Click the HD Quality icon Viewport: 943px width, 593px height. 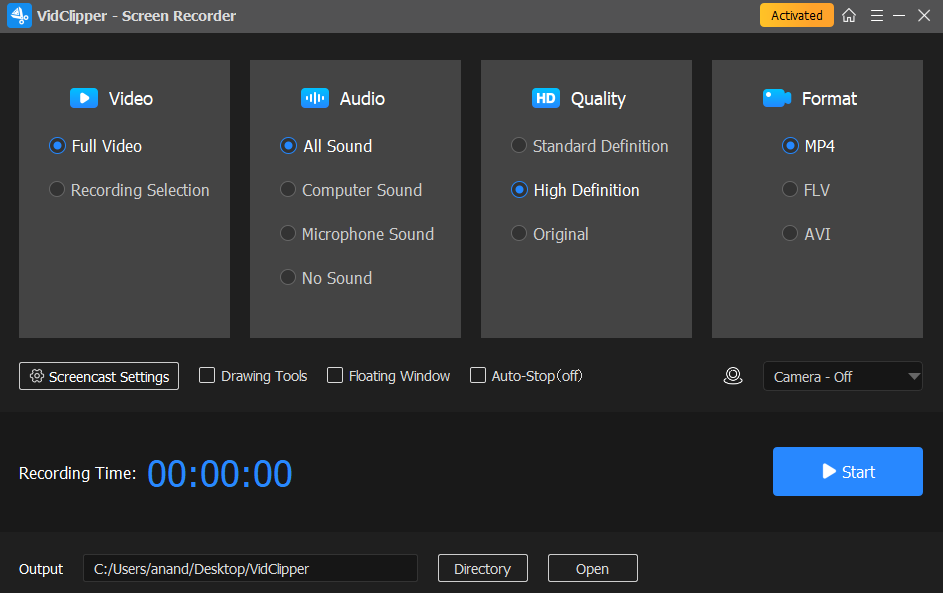click(546, 98)
